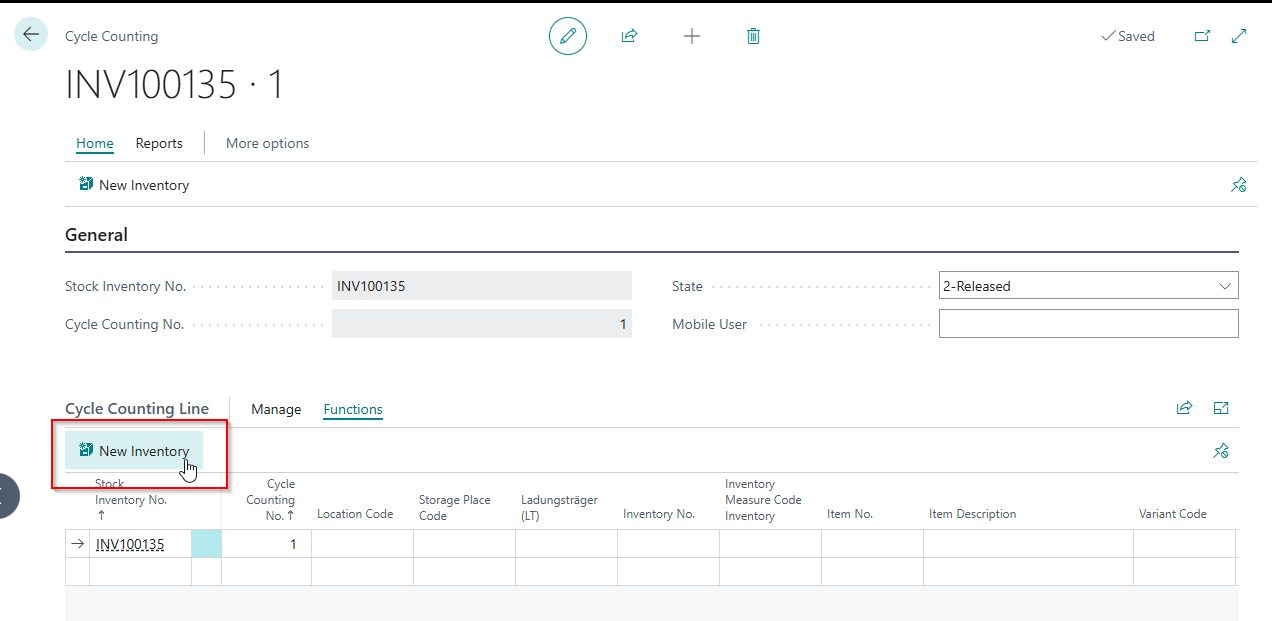Show More options
This screenshot has height=621, width=1272.
tap(267, 143)
